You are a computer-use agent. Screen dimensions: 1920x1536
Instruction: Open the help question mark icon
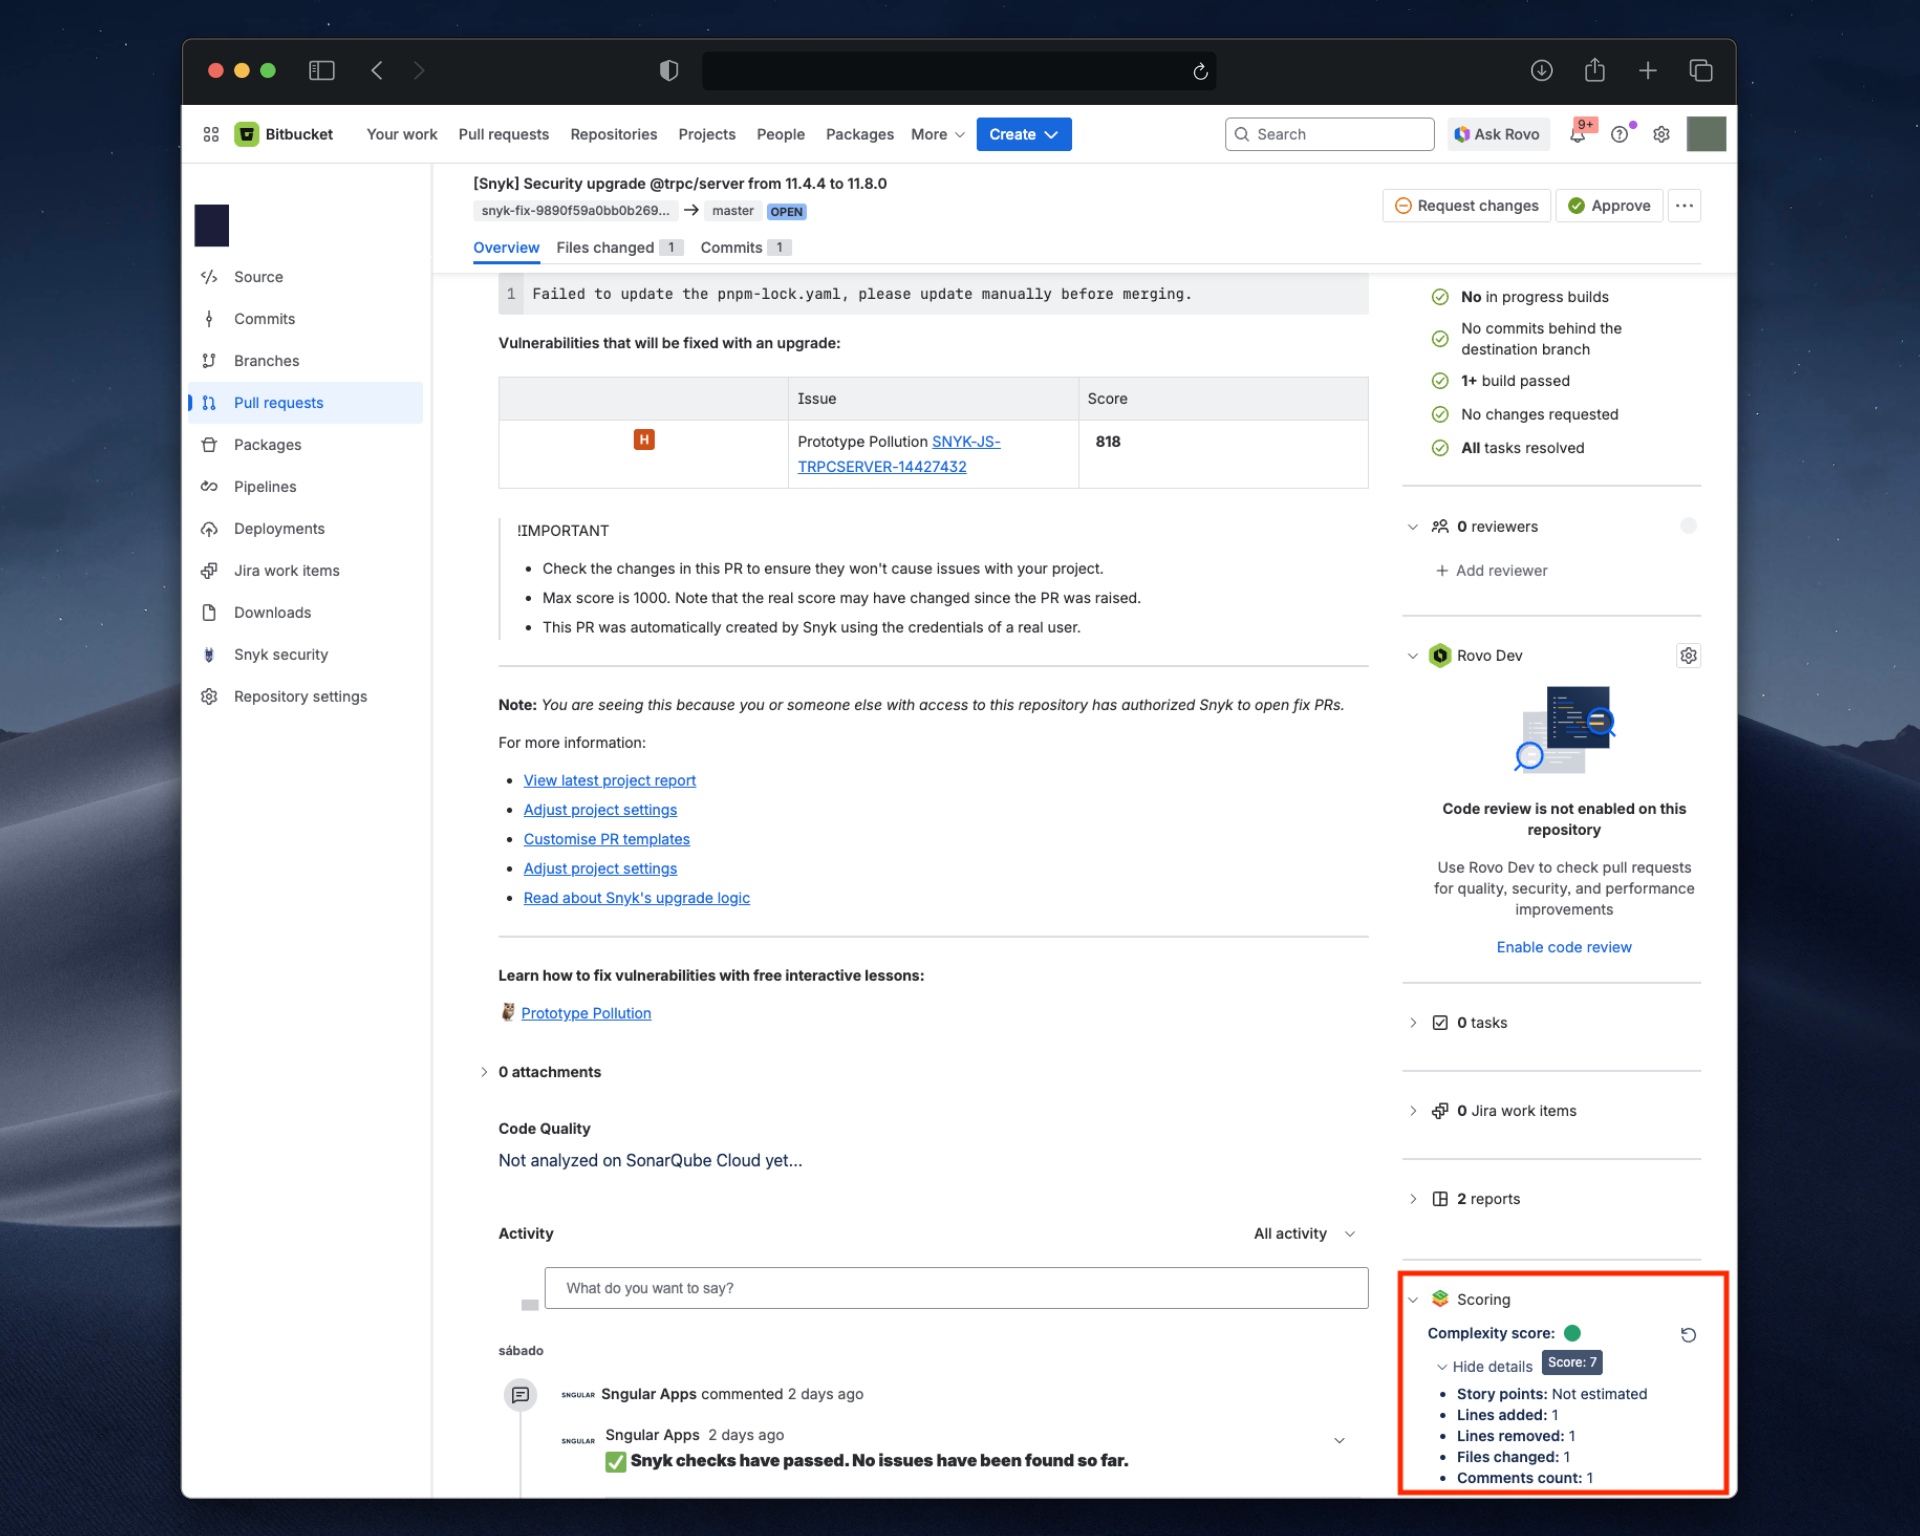1619,135
